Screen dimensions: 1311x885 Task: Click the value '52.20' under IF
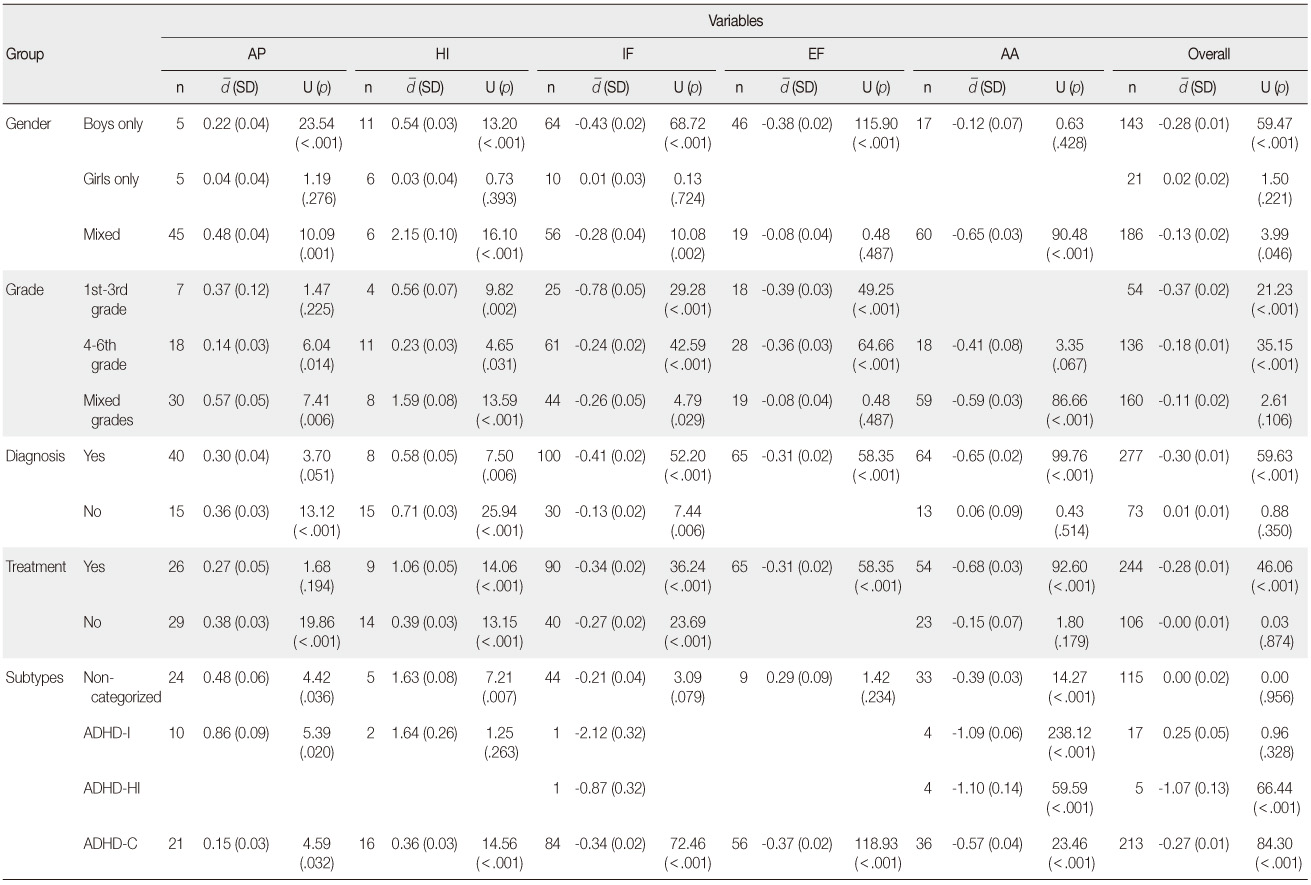pos(690,454)
